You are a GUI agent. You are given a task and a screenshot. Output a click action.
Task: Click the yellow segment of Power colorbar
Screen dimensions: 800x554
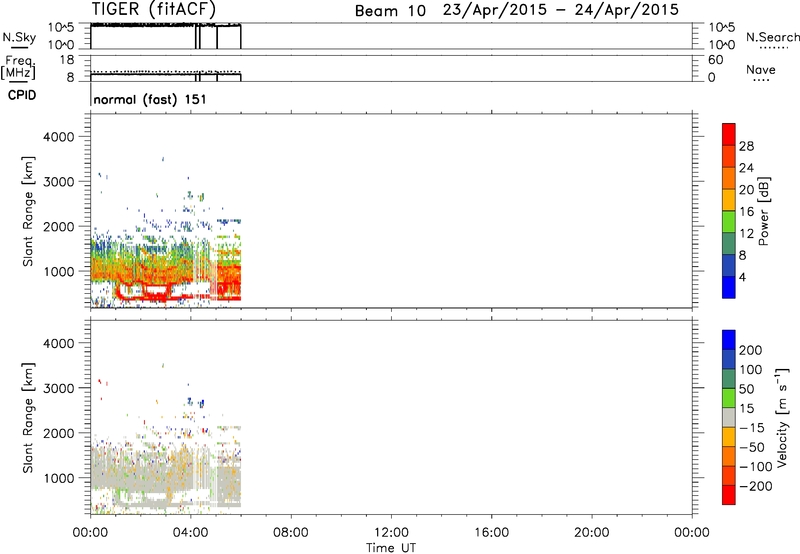(729, 199)
